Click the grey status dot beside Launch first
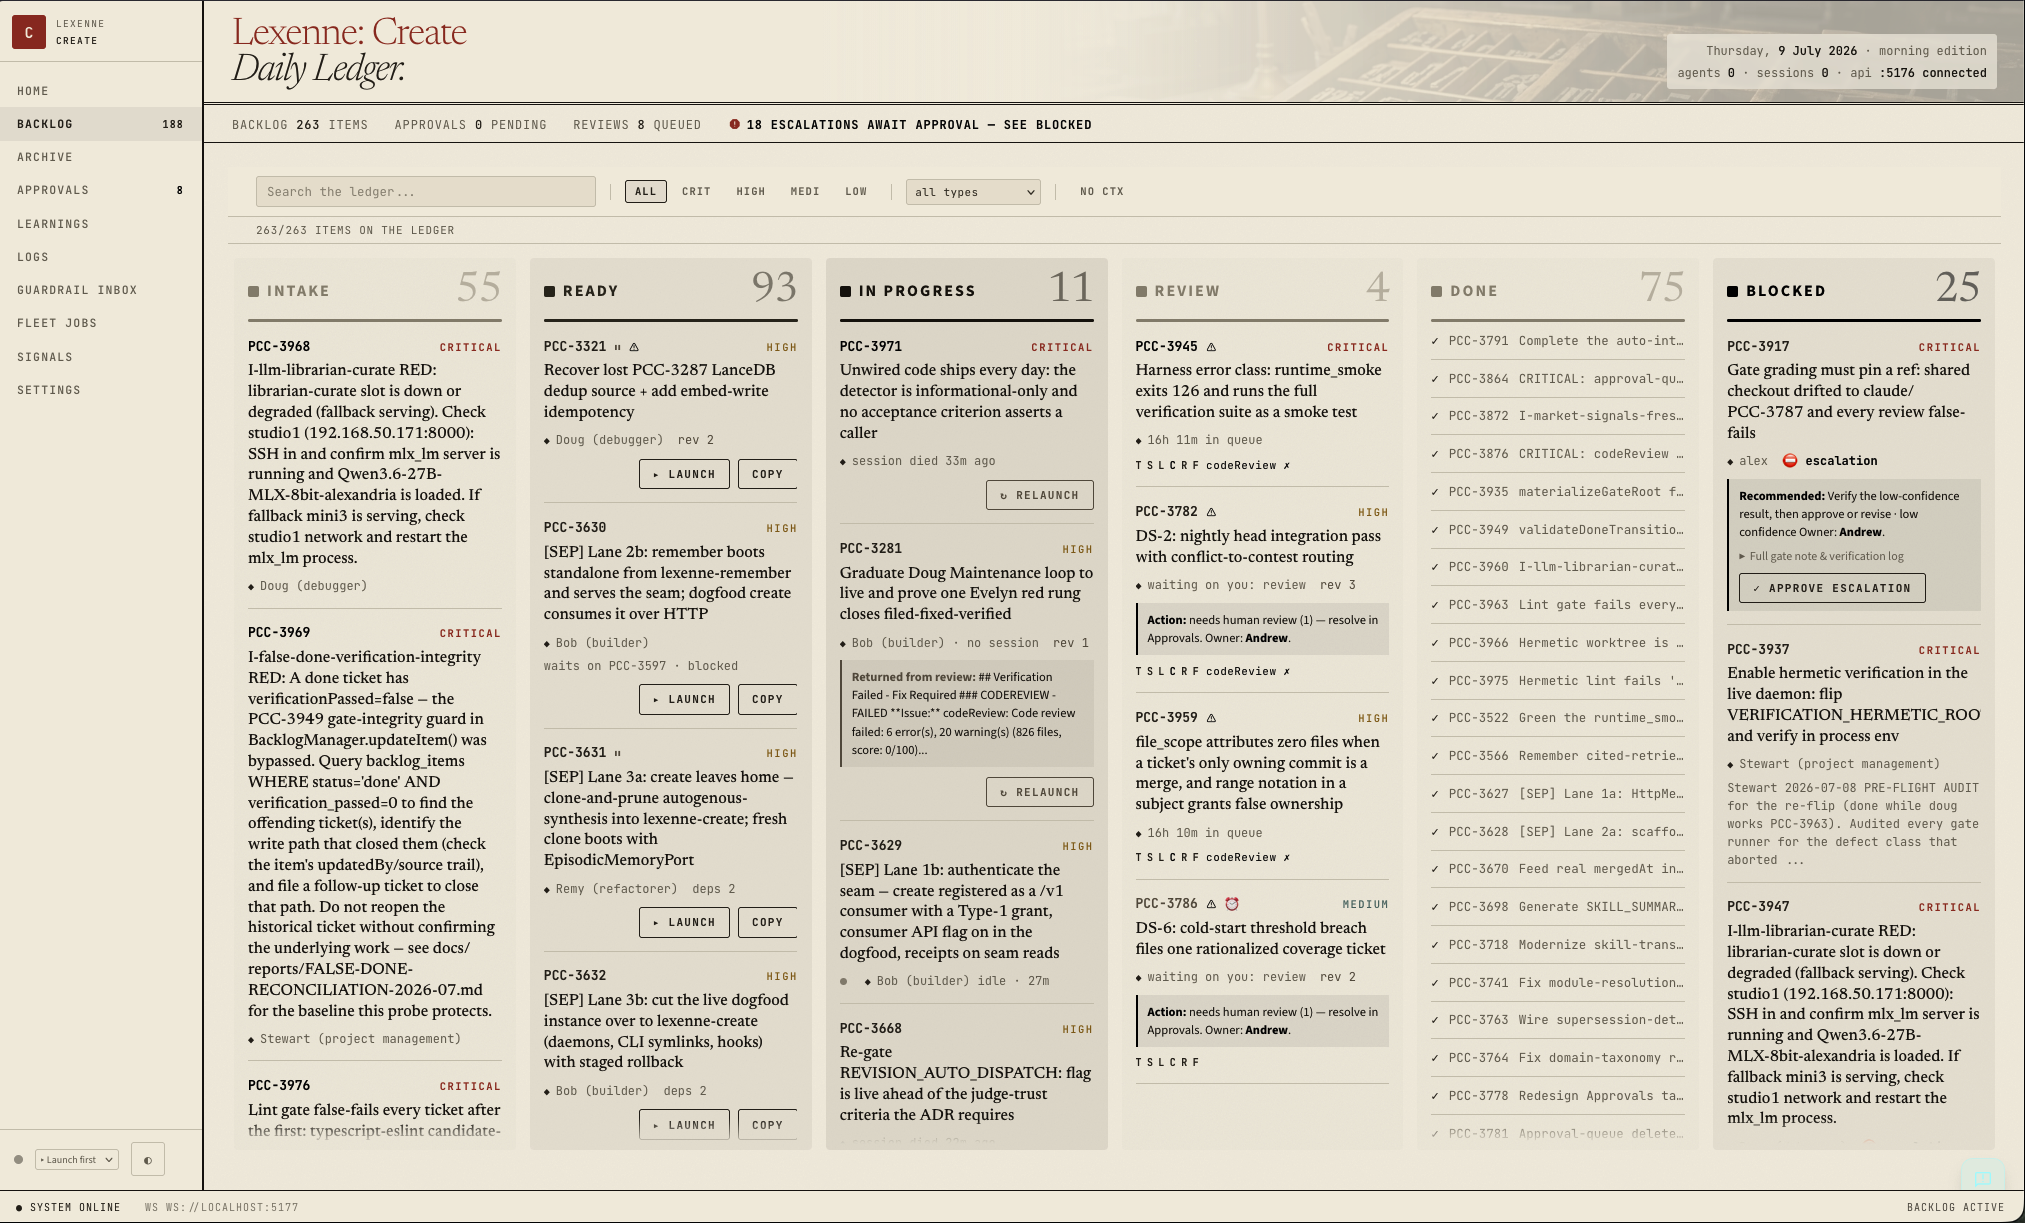The width and height of the screenshot is (2025, 1223). (x=18, y=1160)
